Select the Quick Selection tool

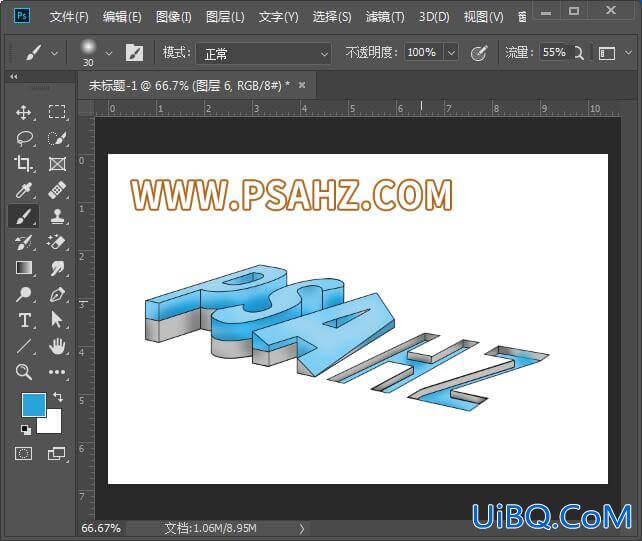[57, 138]
